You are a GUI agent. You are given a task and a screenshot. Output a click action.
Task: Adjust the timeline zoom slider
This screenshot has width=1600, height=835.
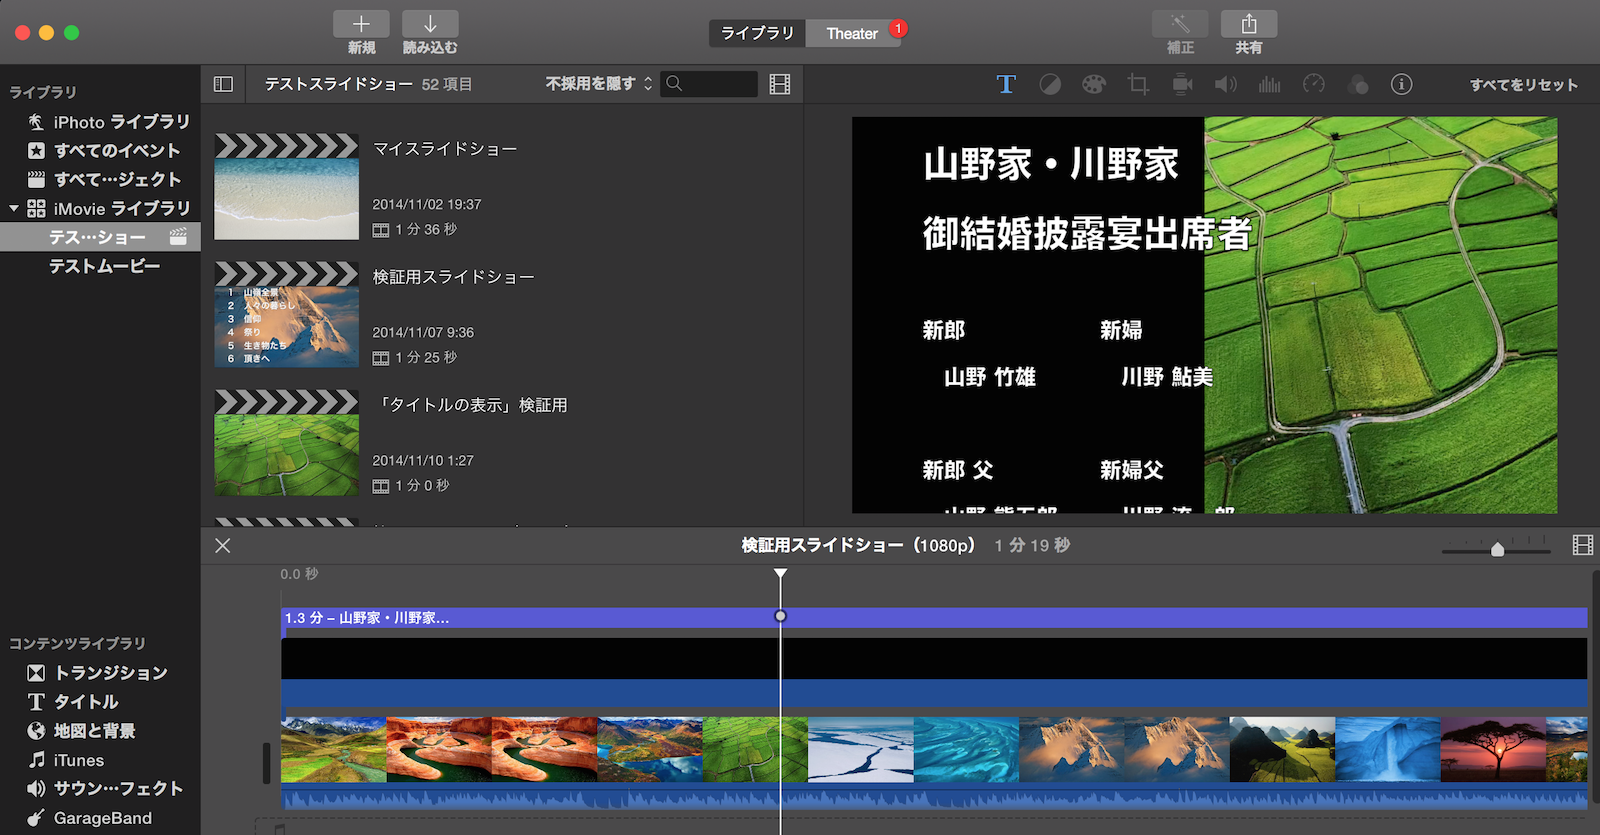pos(1497,549)
